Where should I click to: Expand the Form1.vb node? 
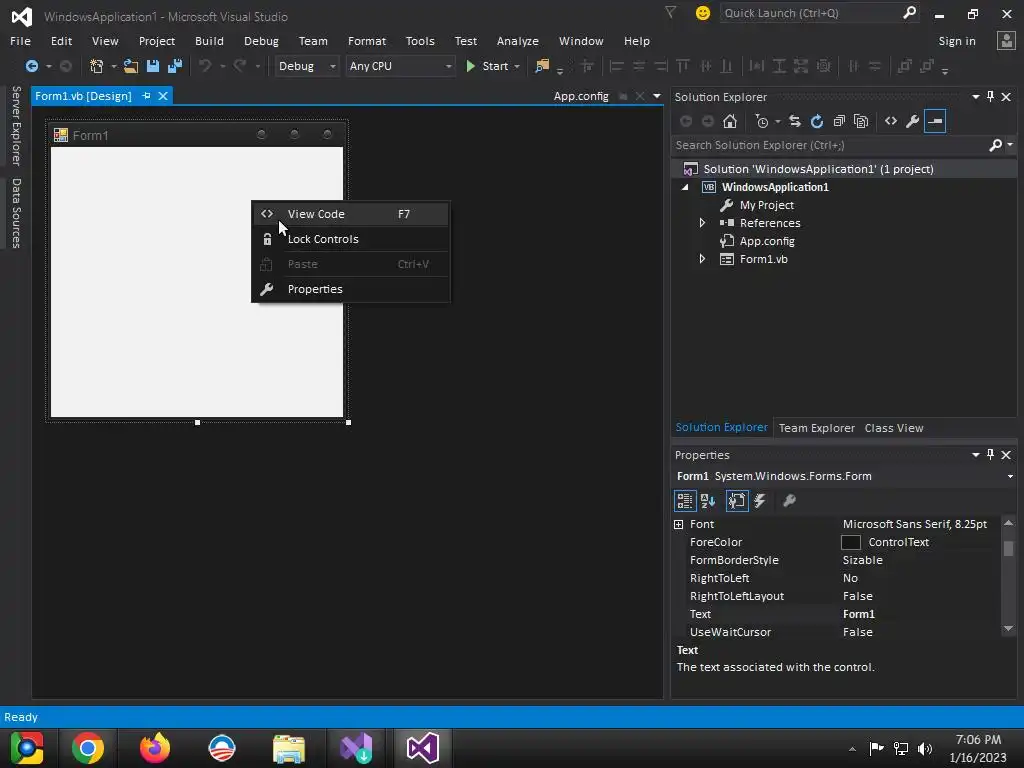702,259
